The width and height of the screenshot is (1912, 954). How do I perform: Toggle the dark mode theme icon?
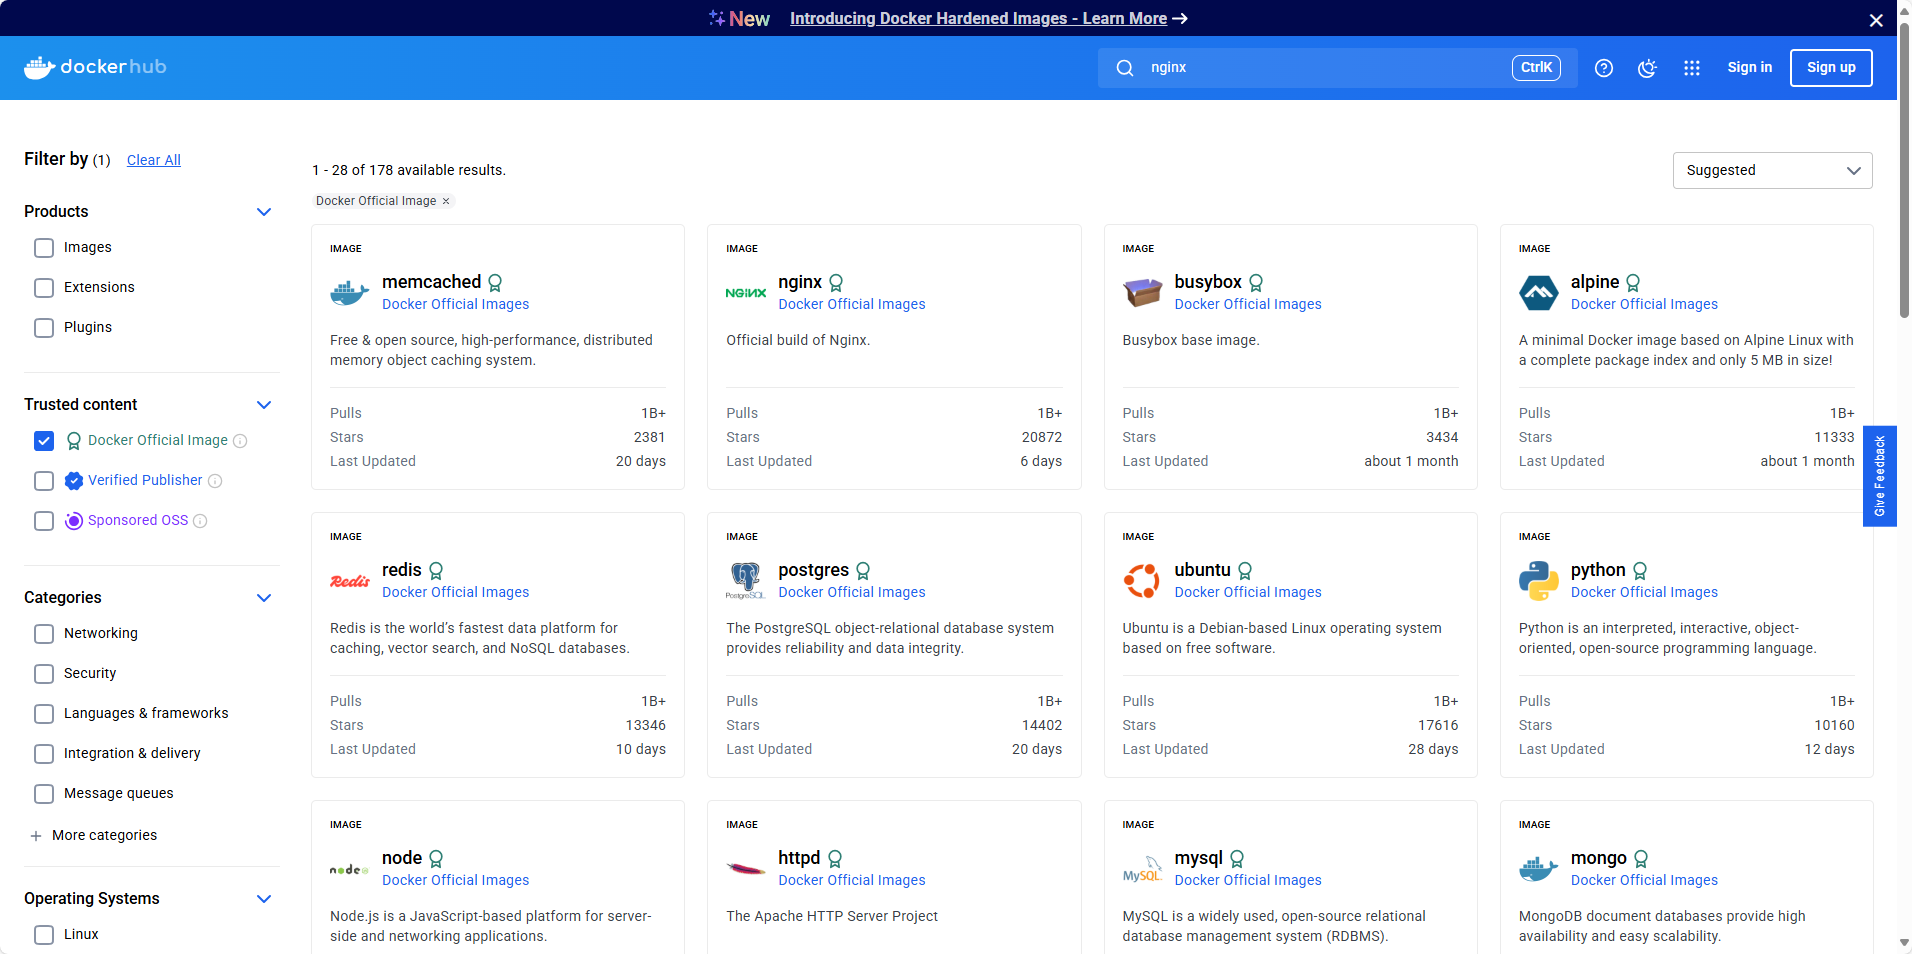1647,68
